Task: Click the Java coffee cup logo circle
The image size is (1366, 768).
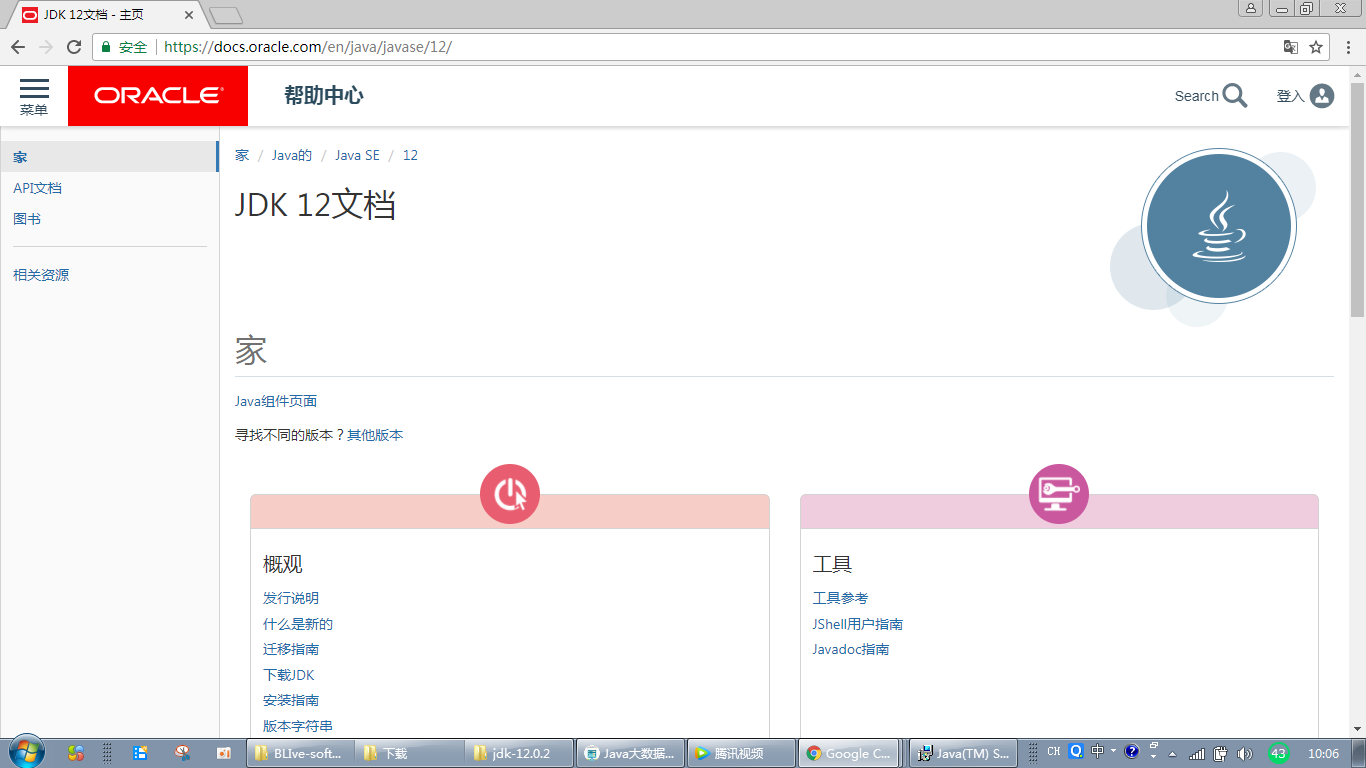Action: [1218, 226]
